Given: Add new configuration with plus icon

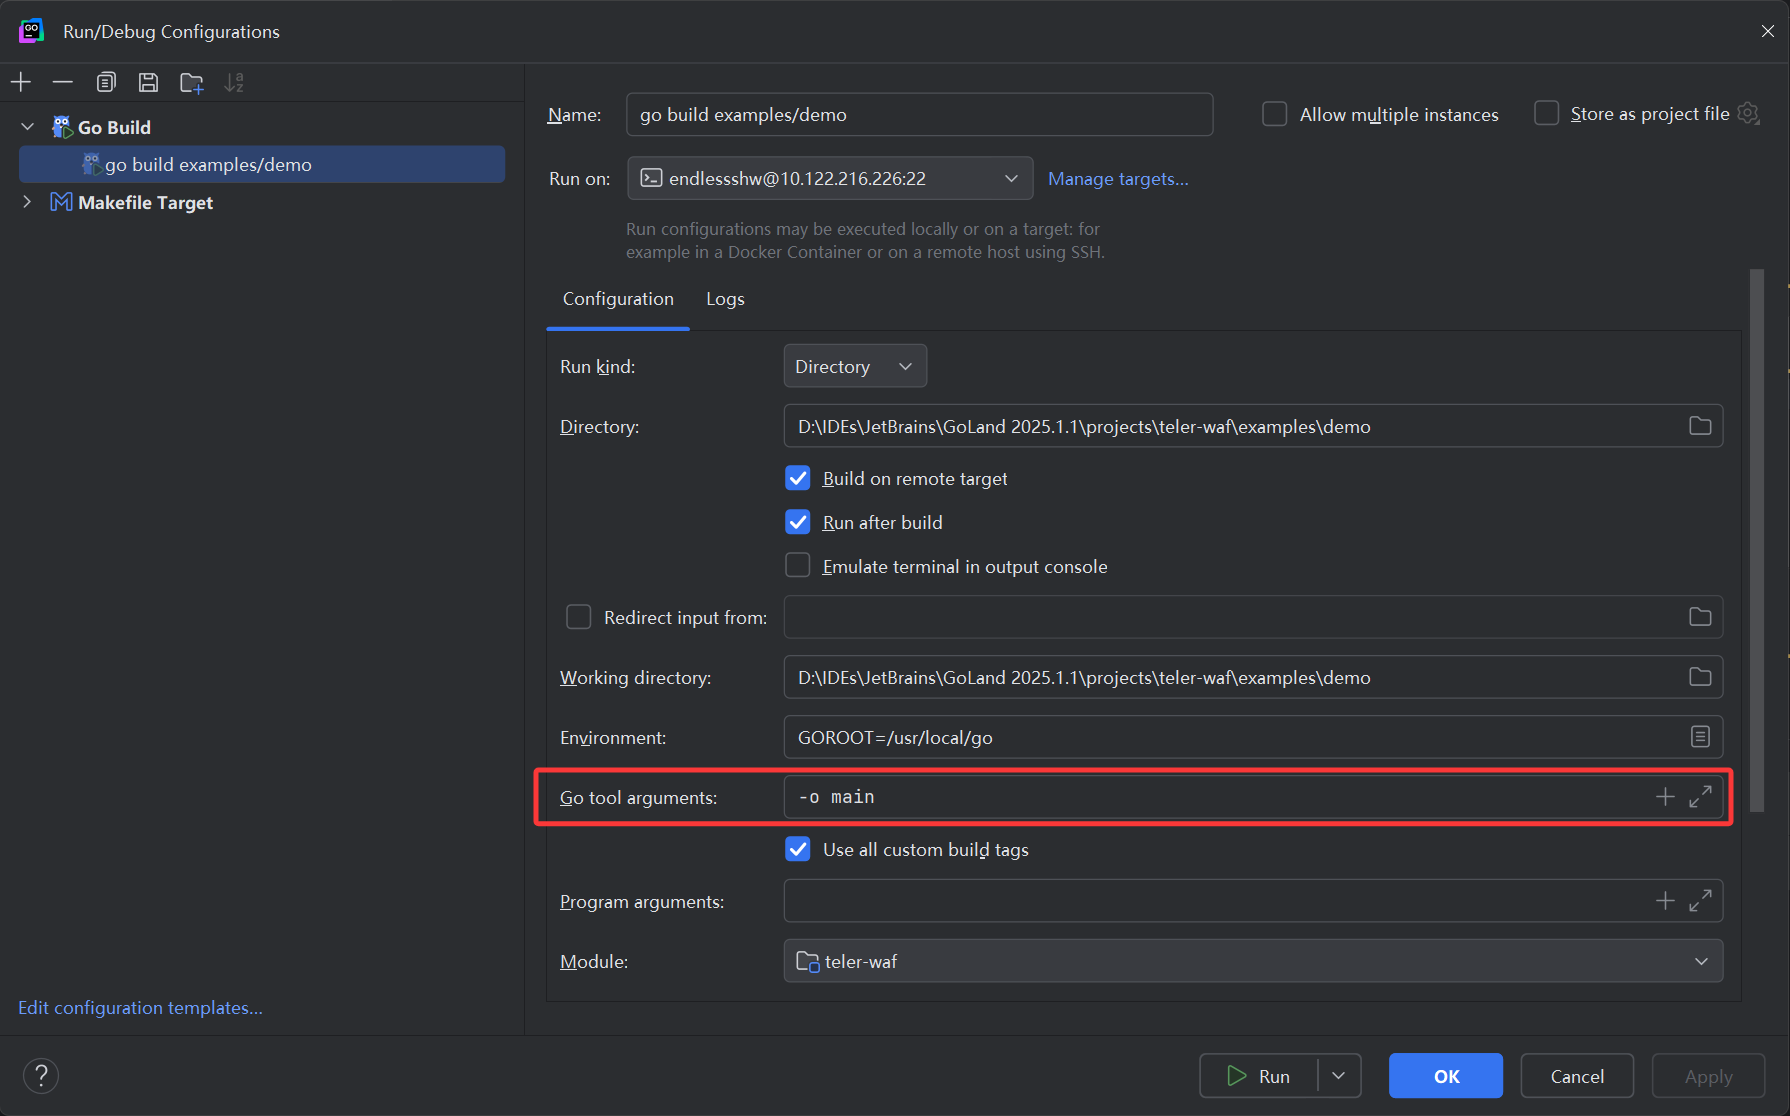Looking at the screenshot, I should pyautogui.click(x=21, y=82).
